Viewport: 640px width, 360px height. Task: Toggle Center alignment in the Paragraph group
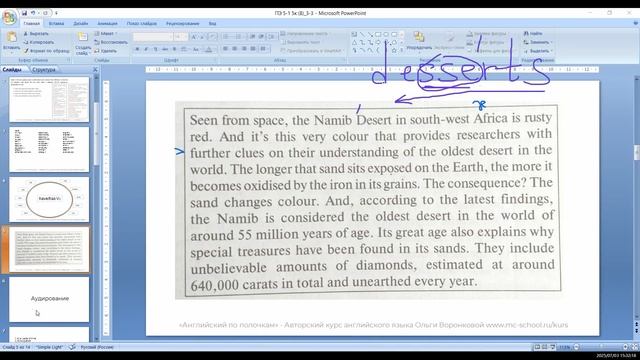(x=235, y=49)
